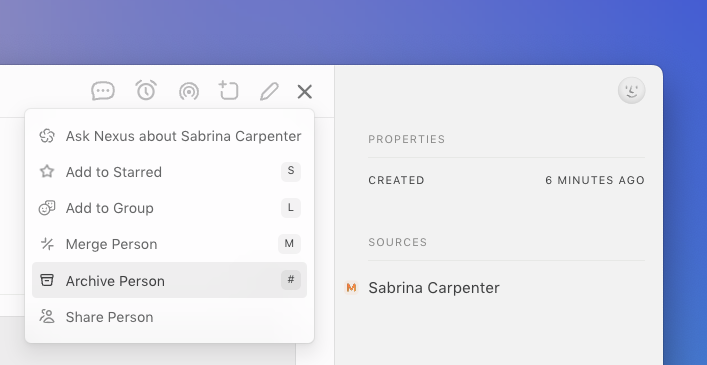
Task: Click the alarm clock reminder icon
Action: pos(146,90)
